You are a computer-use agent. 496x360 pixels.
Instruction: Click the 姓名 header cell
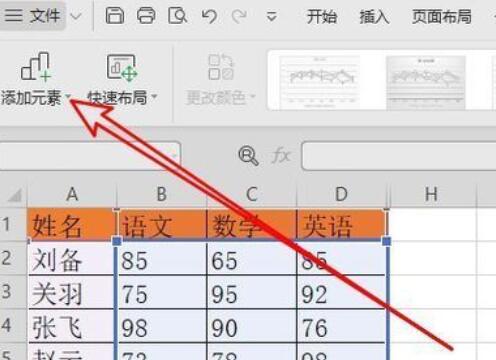coord(71,225)
